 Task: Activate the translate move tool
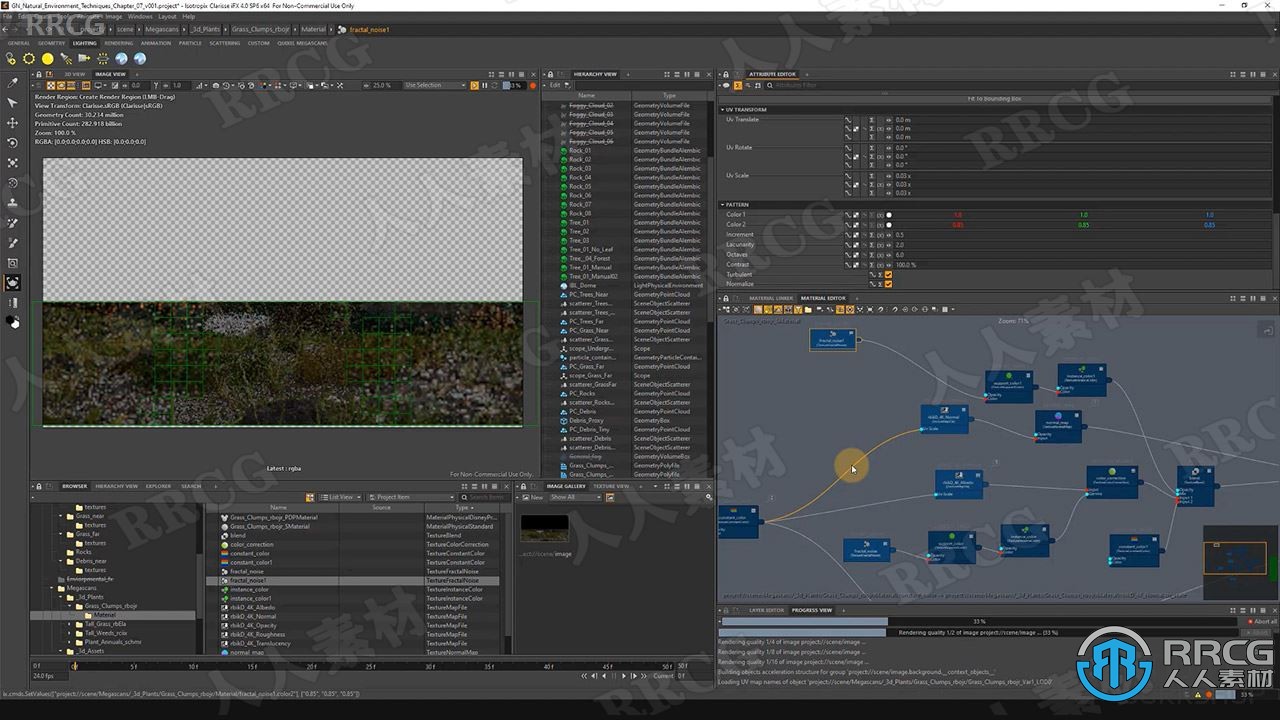click(13, 123)
